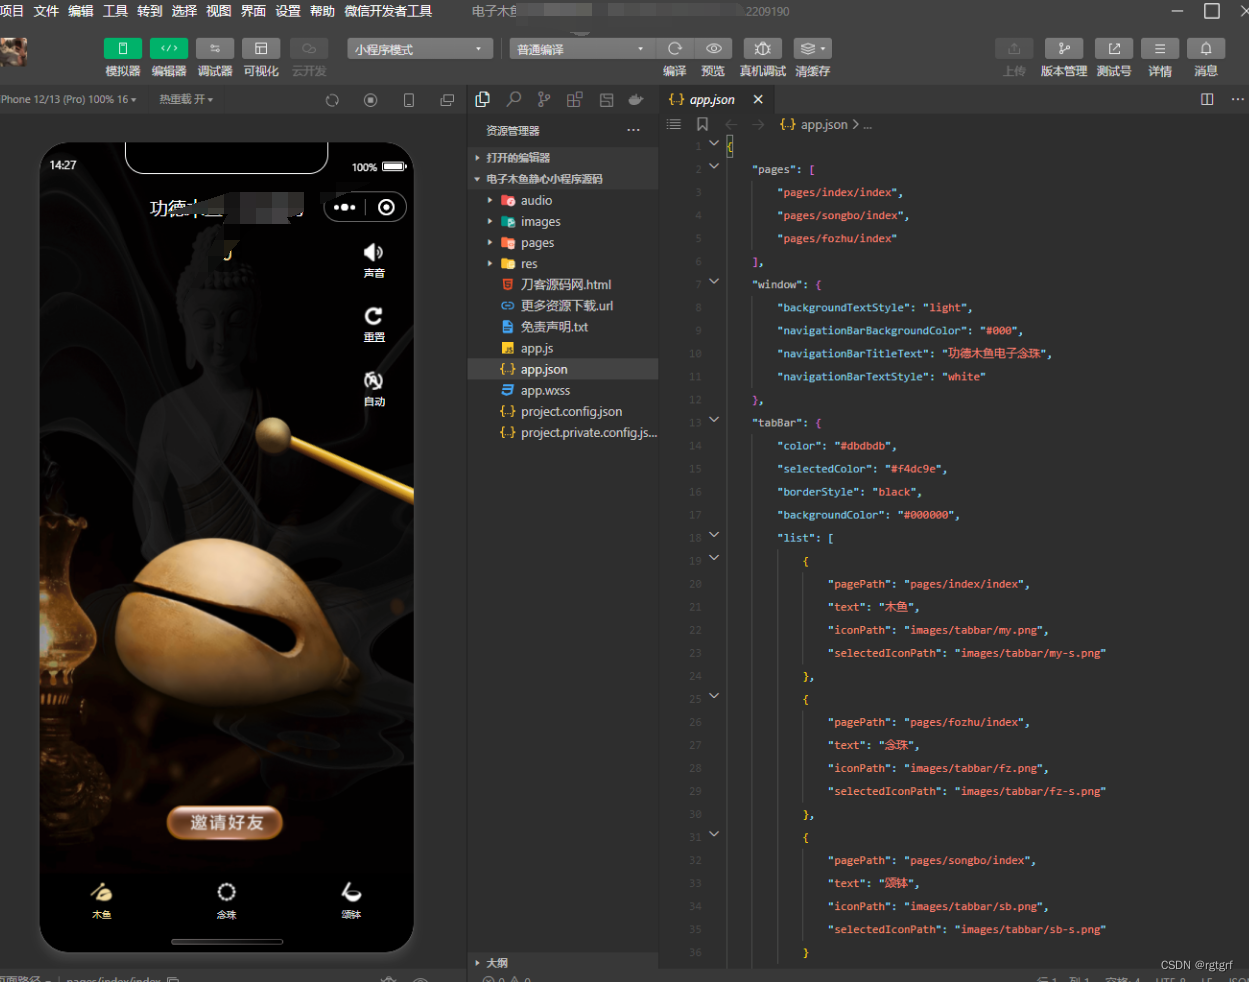
Task: Open the 小程序模式 mode dropdown
Action: [420, 49]
